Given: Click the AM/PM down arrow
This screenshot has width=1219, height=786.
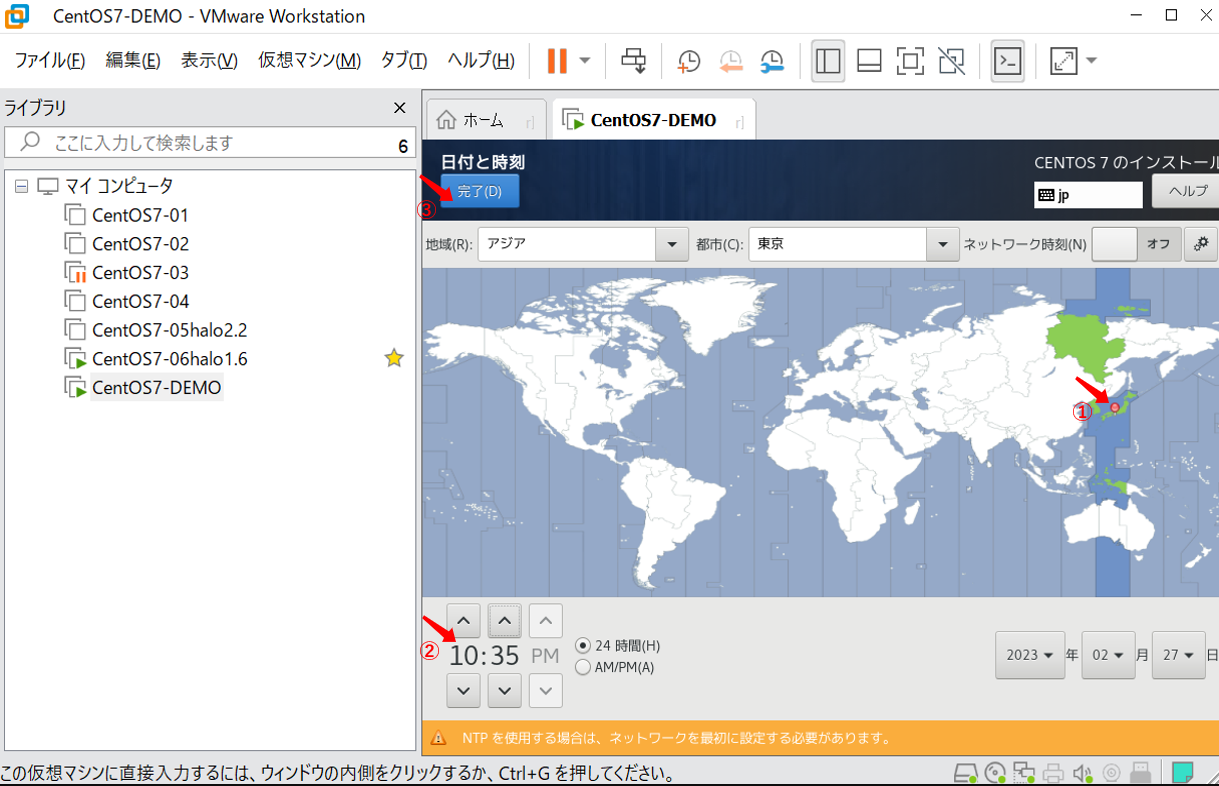Looking at the screenshot, I should point(545,690).
